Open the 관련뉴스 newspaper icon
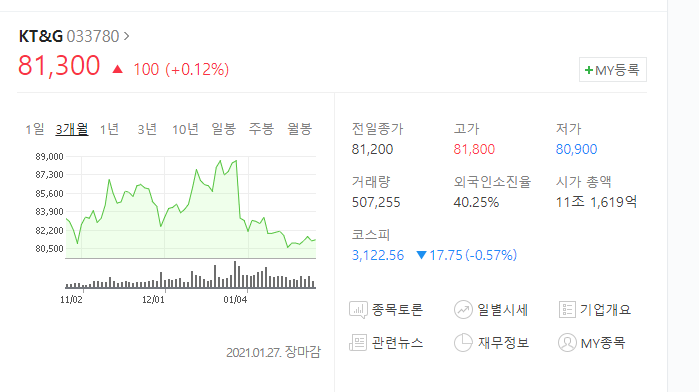This screenshot has height=392, width=699. coord(358,342)
